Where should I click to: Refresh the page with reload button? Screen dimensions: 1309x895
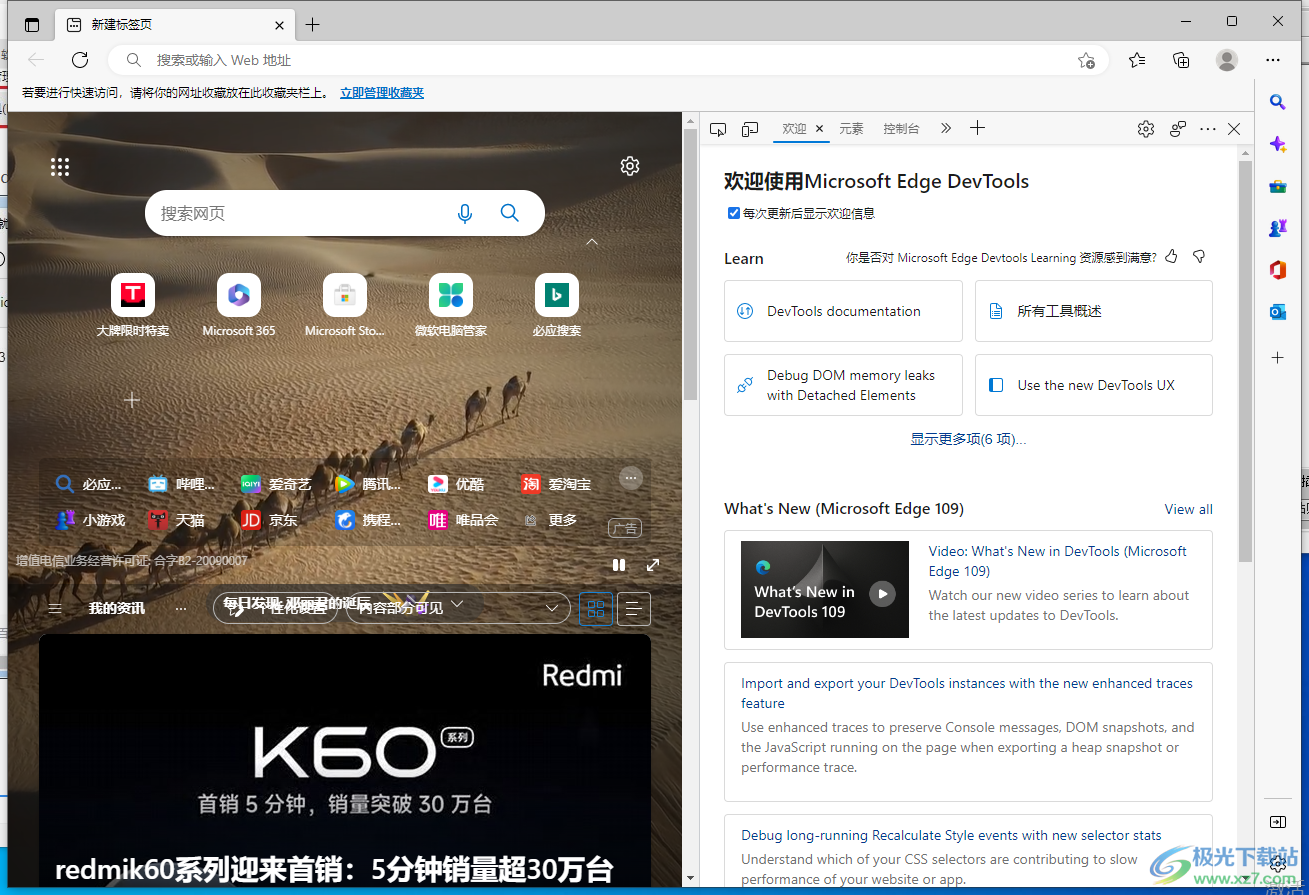(80, 60)
